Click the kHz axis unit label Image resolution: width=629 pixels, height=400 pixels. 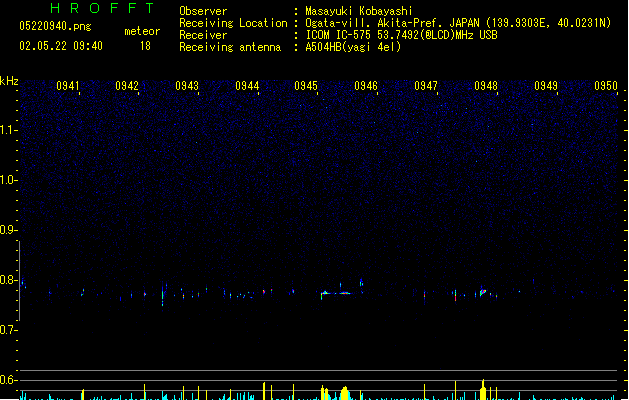[9, 81]
